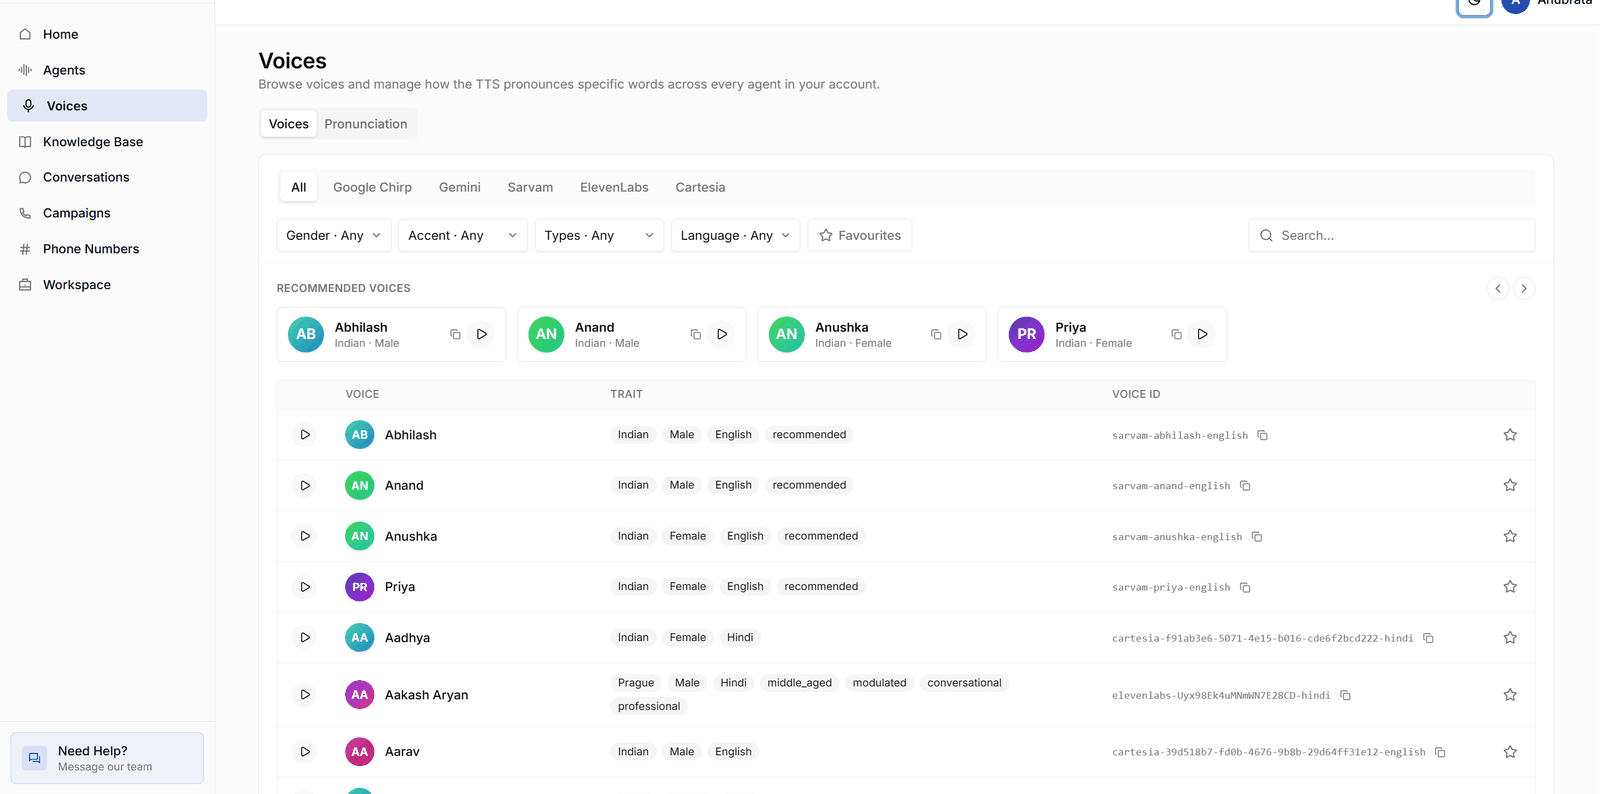This screenshot has width=1600, height=794.
Task: Focus the voice Search field
Action: tap(1391, 235)
